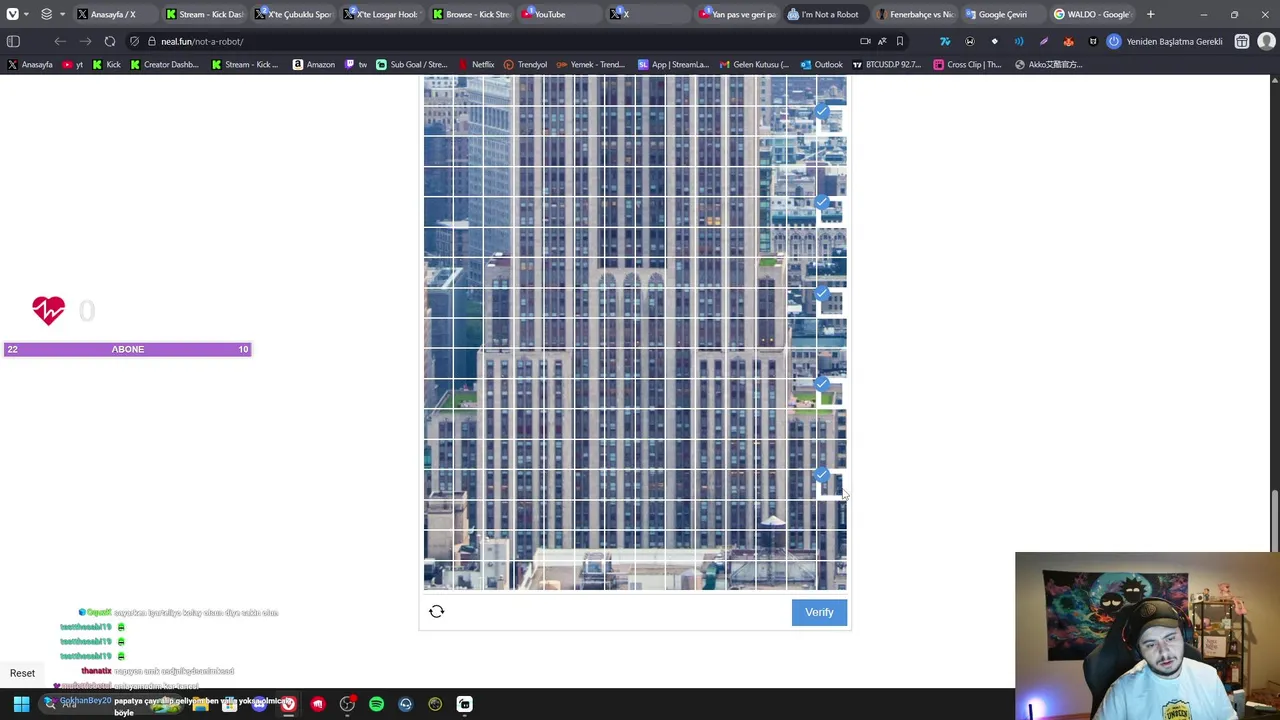Bookmark this page with the bookmark icon
Screen dimensions: 1280x720
pos(900,41)
